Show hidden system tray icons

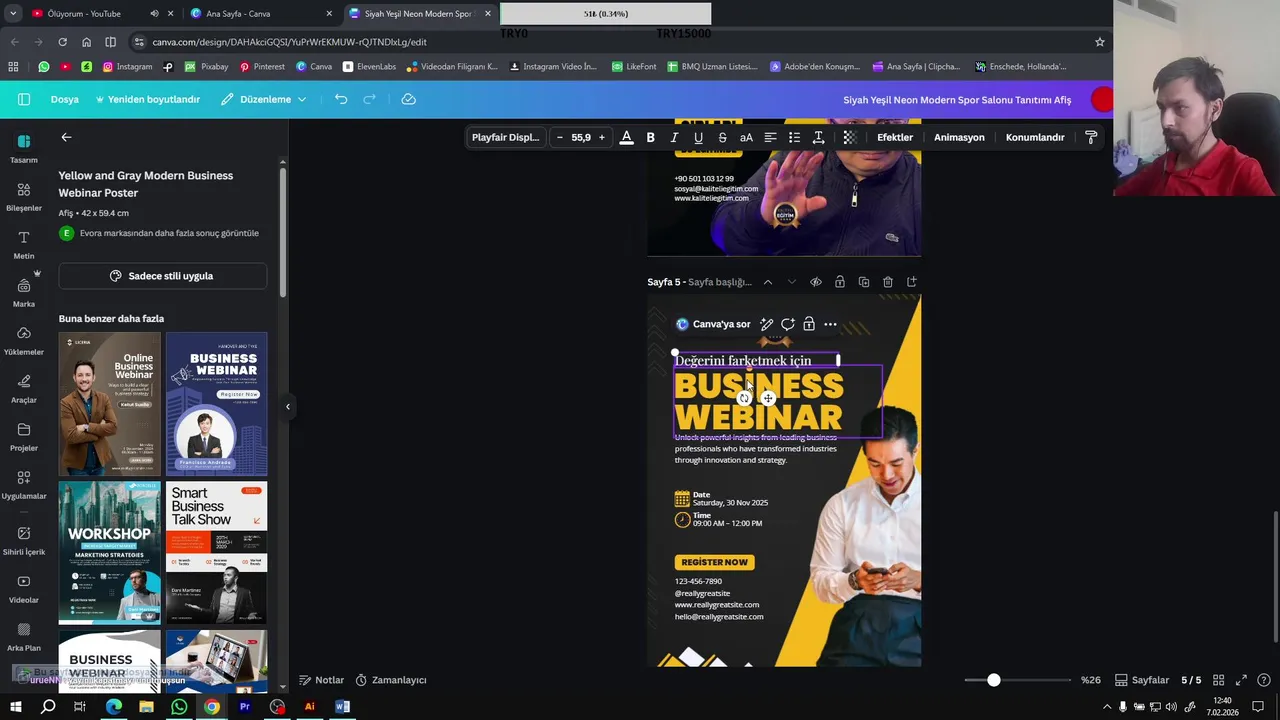point(1106,707)
